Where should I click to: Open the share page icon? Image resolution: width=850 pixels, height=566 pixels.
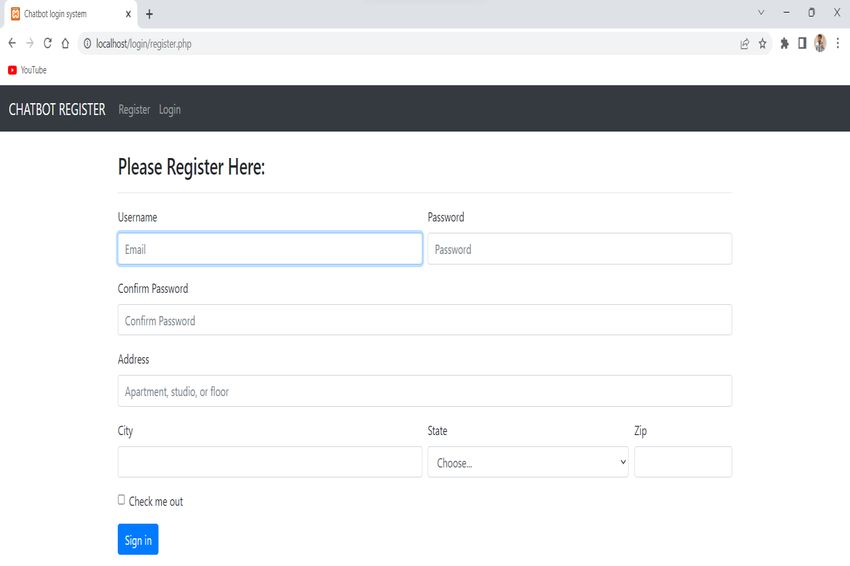click(x=745, y=44)
